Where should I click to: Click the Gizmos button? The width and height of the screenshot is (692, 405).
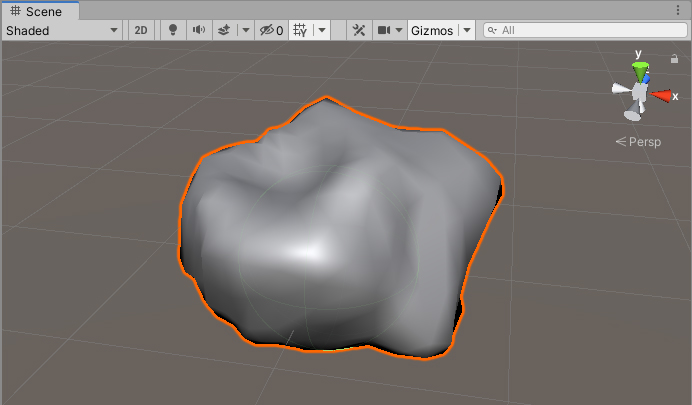tap(432, 30)
